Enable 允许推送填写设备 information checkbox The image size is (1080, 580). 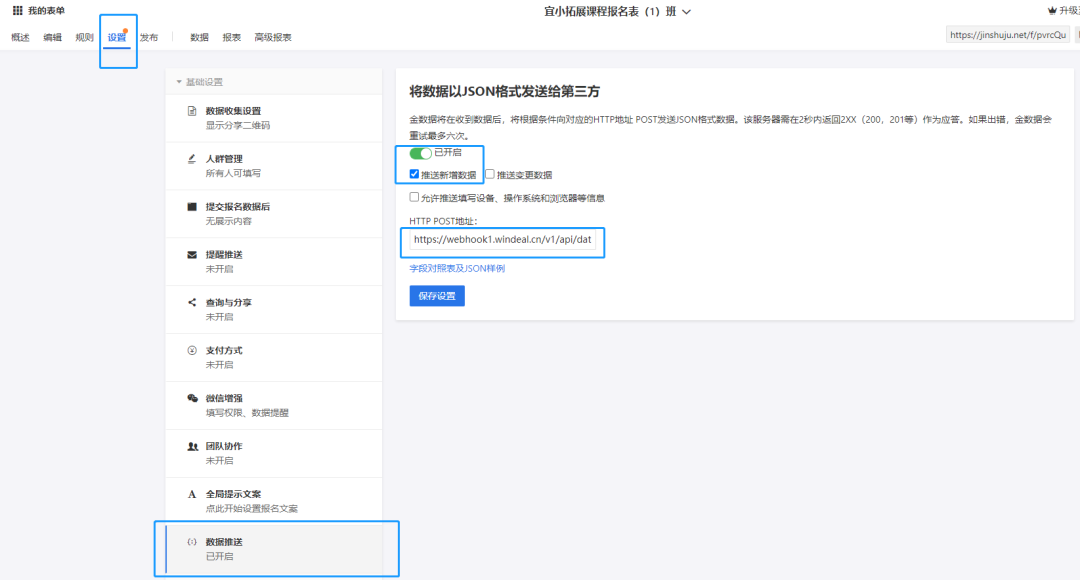tap(414, 197)
